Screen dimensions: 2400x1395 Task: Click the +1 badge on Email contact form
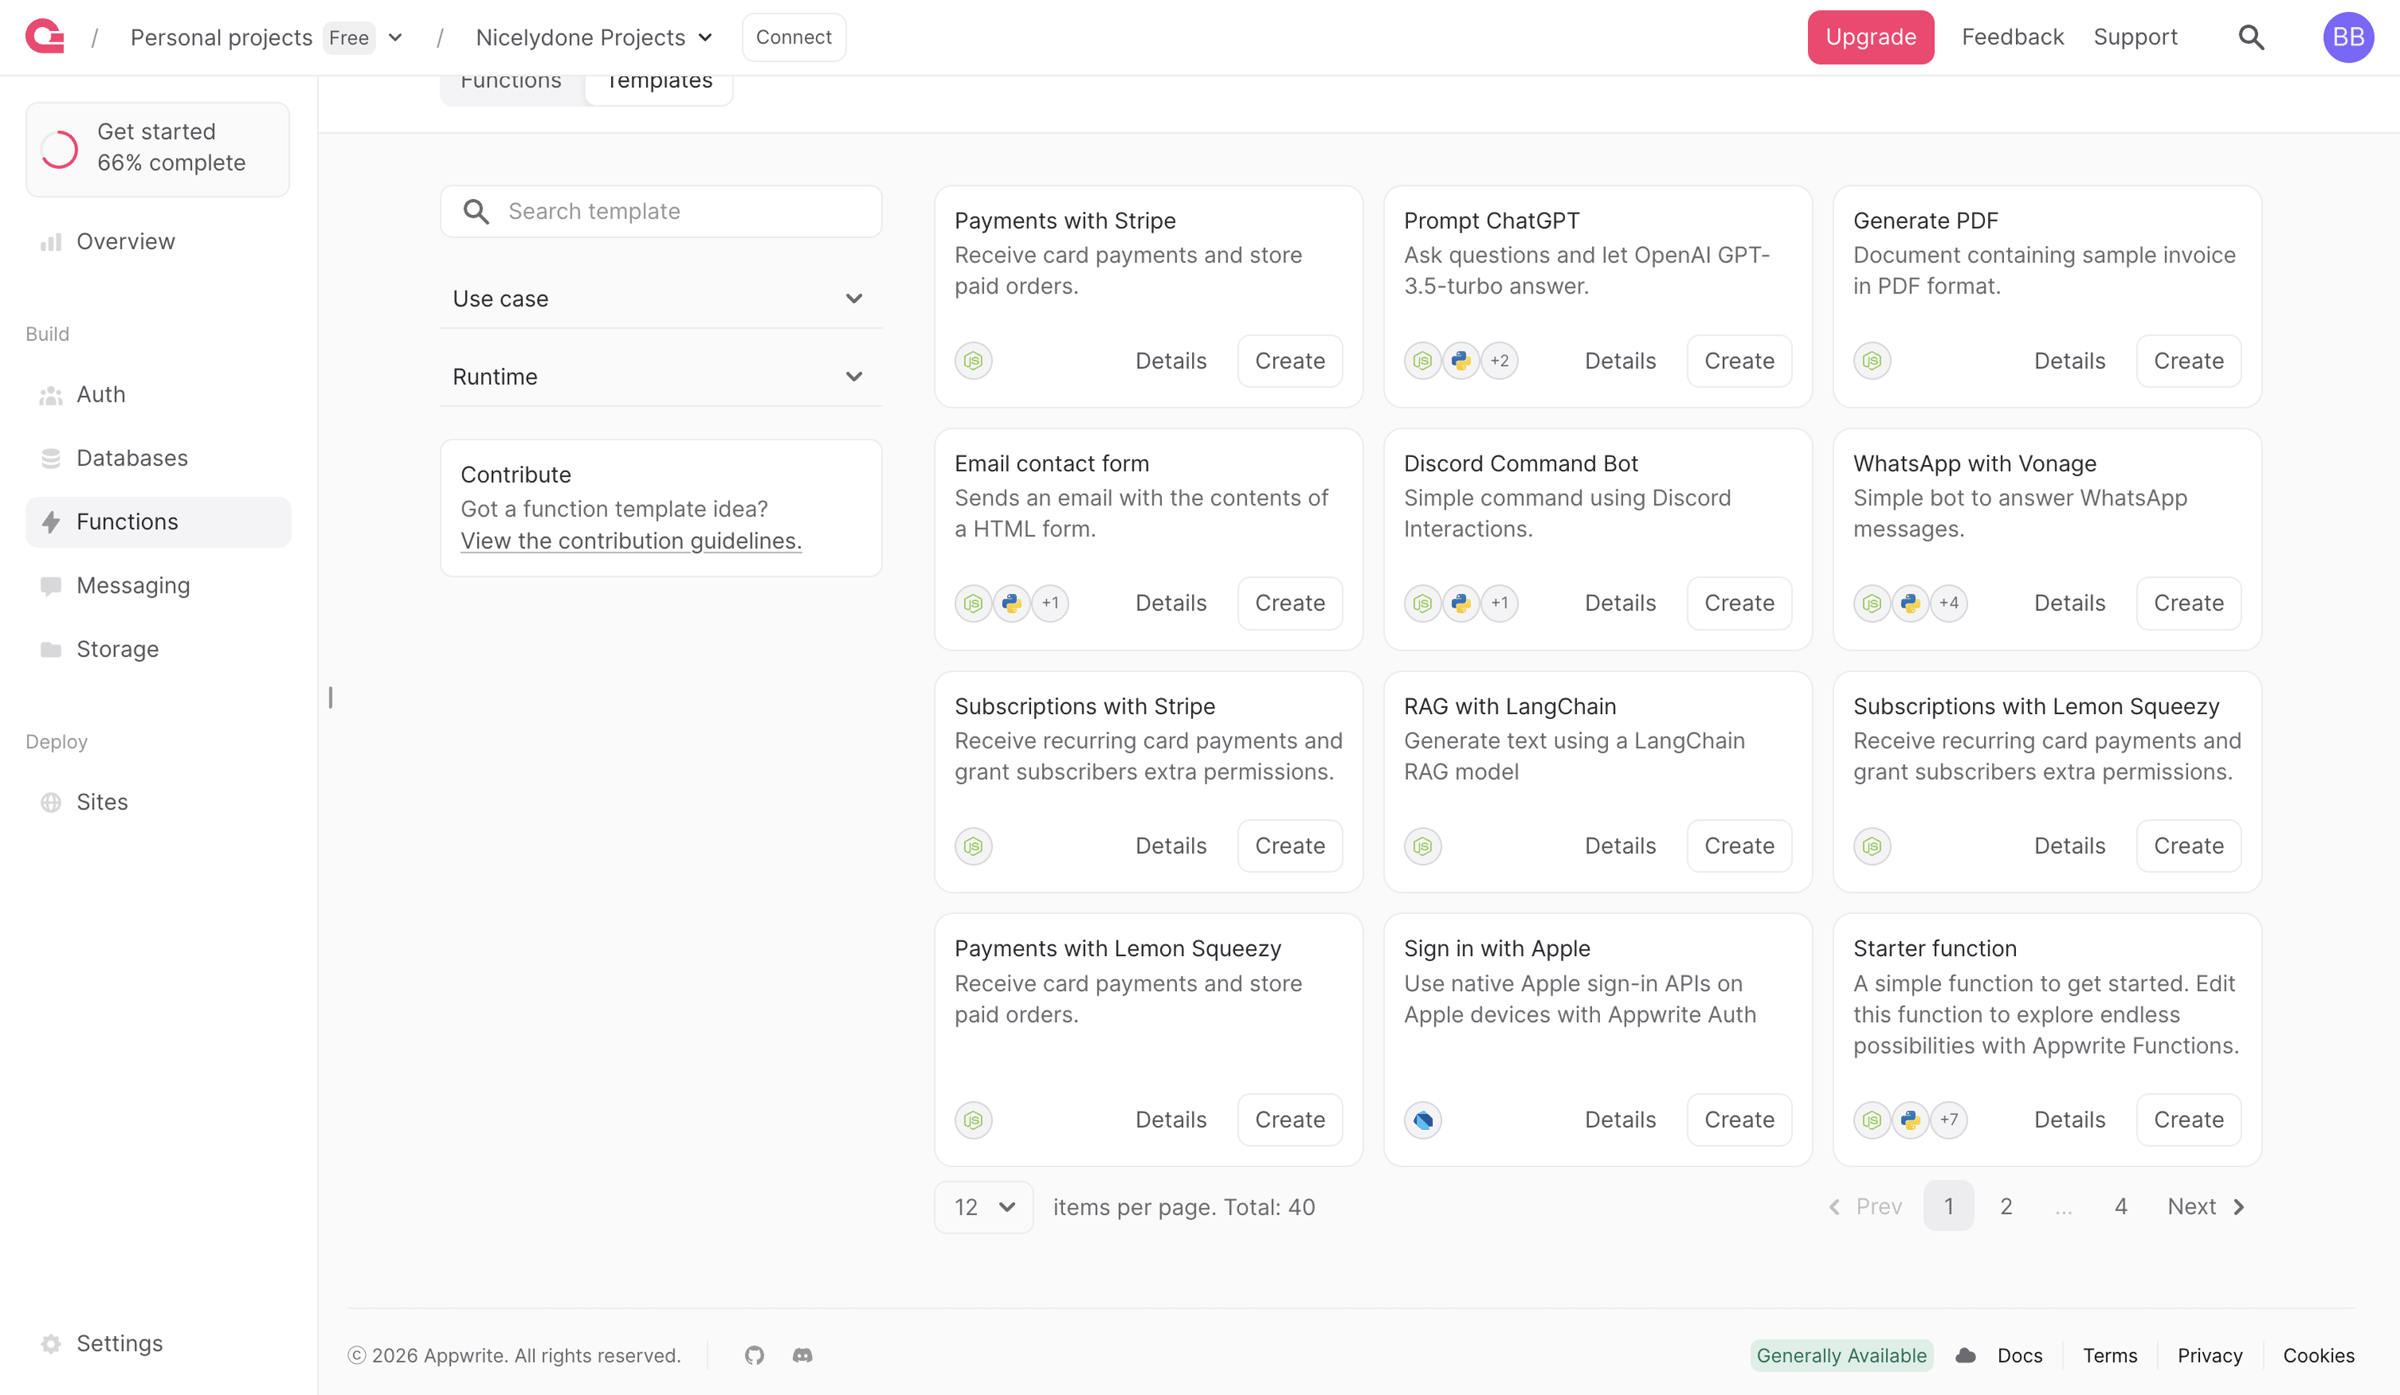pyautogui.click(x=1050, y=603)
